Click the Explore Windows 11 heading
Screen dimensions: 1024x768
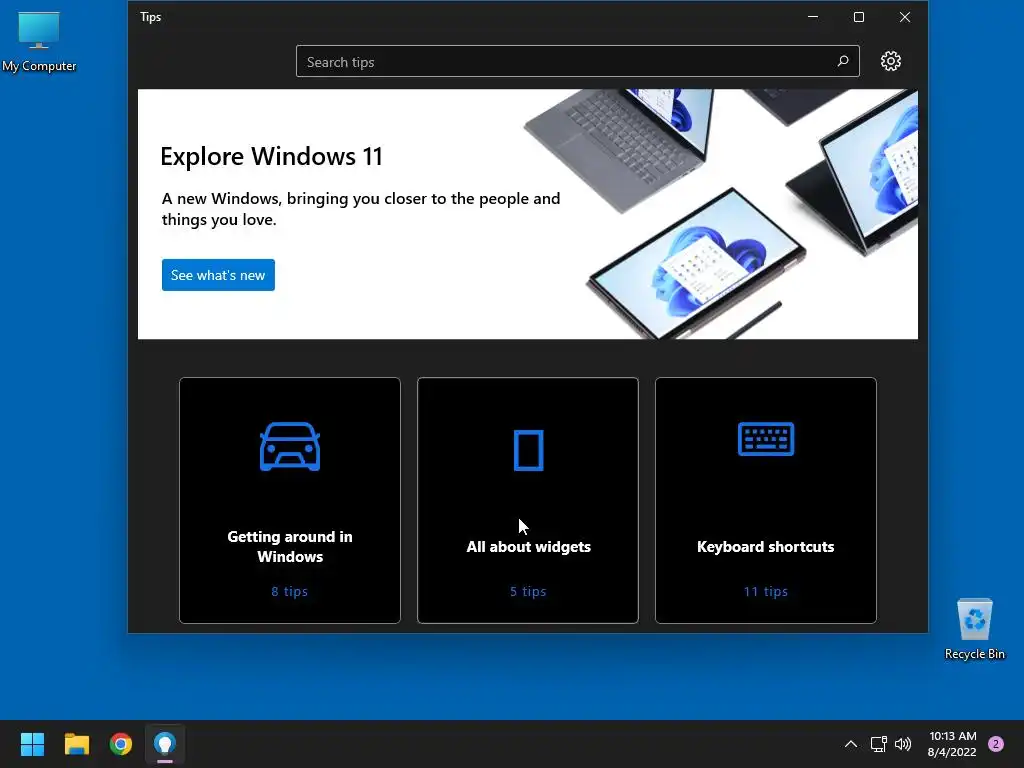pos(271,156)
